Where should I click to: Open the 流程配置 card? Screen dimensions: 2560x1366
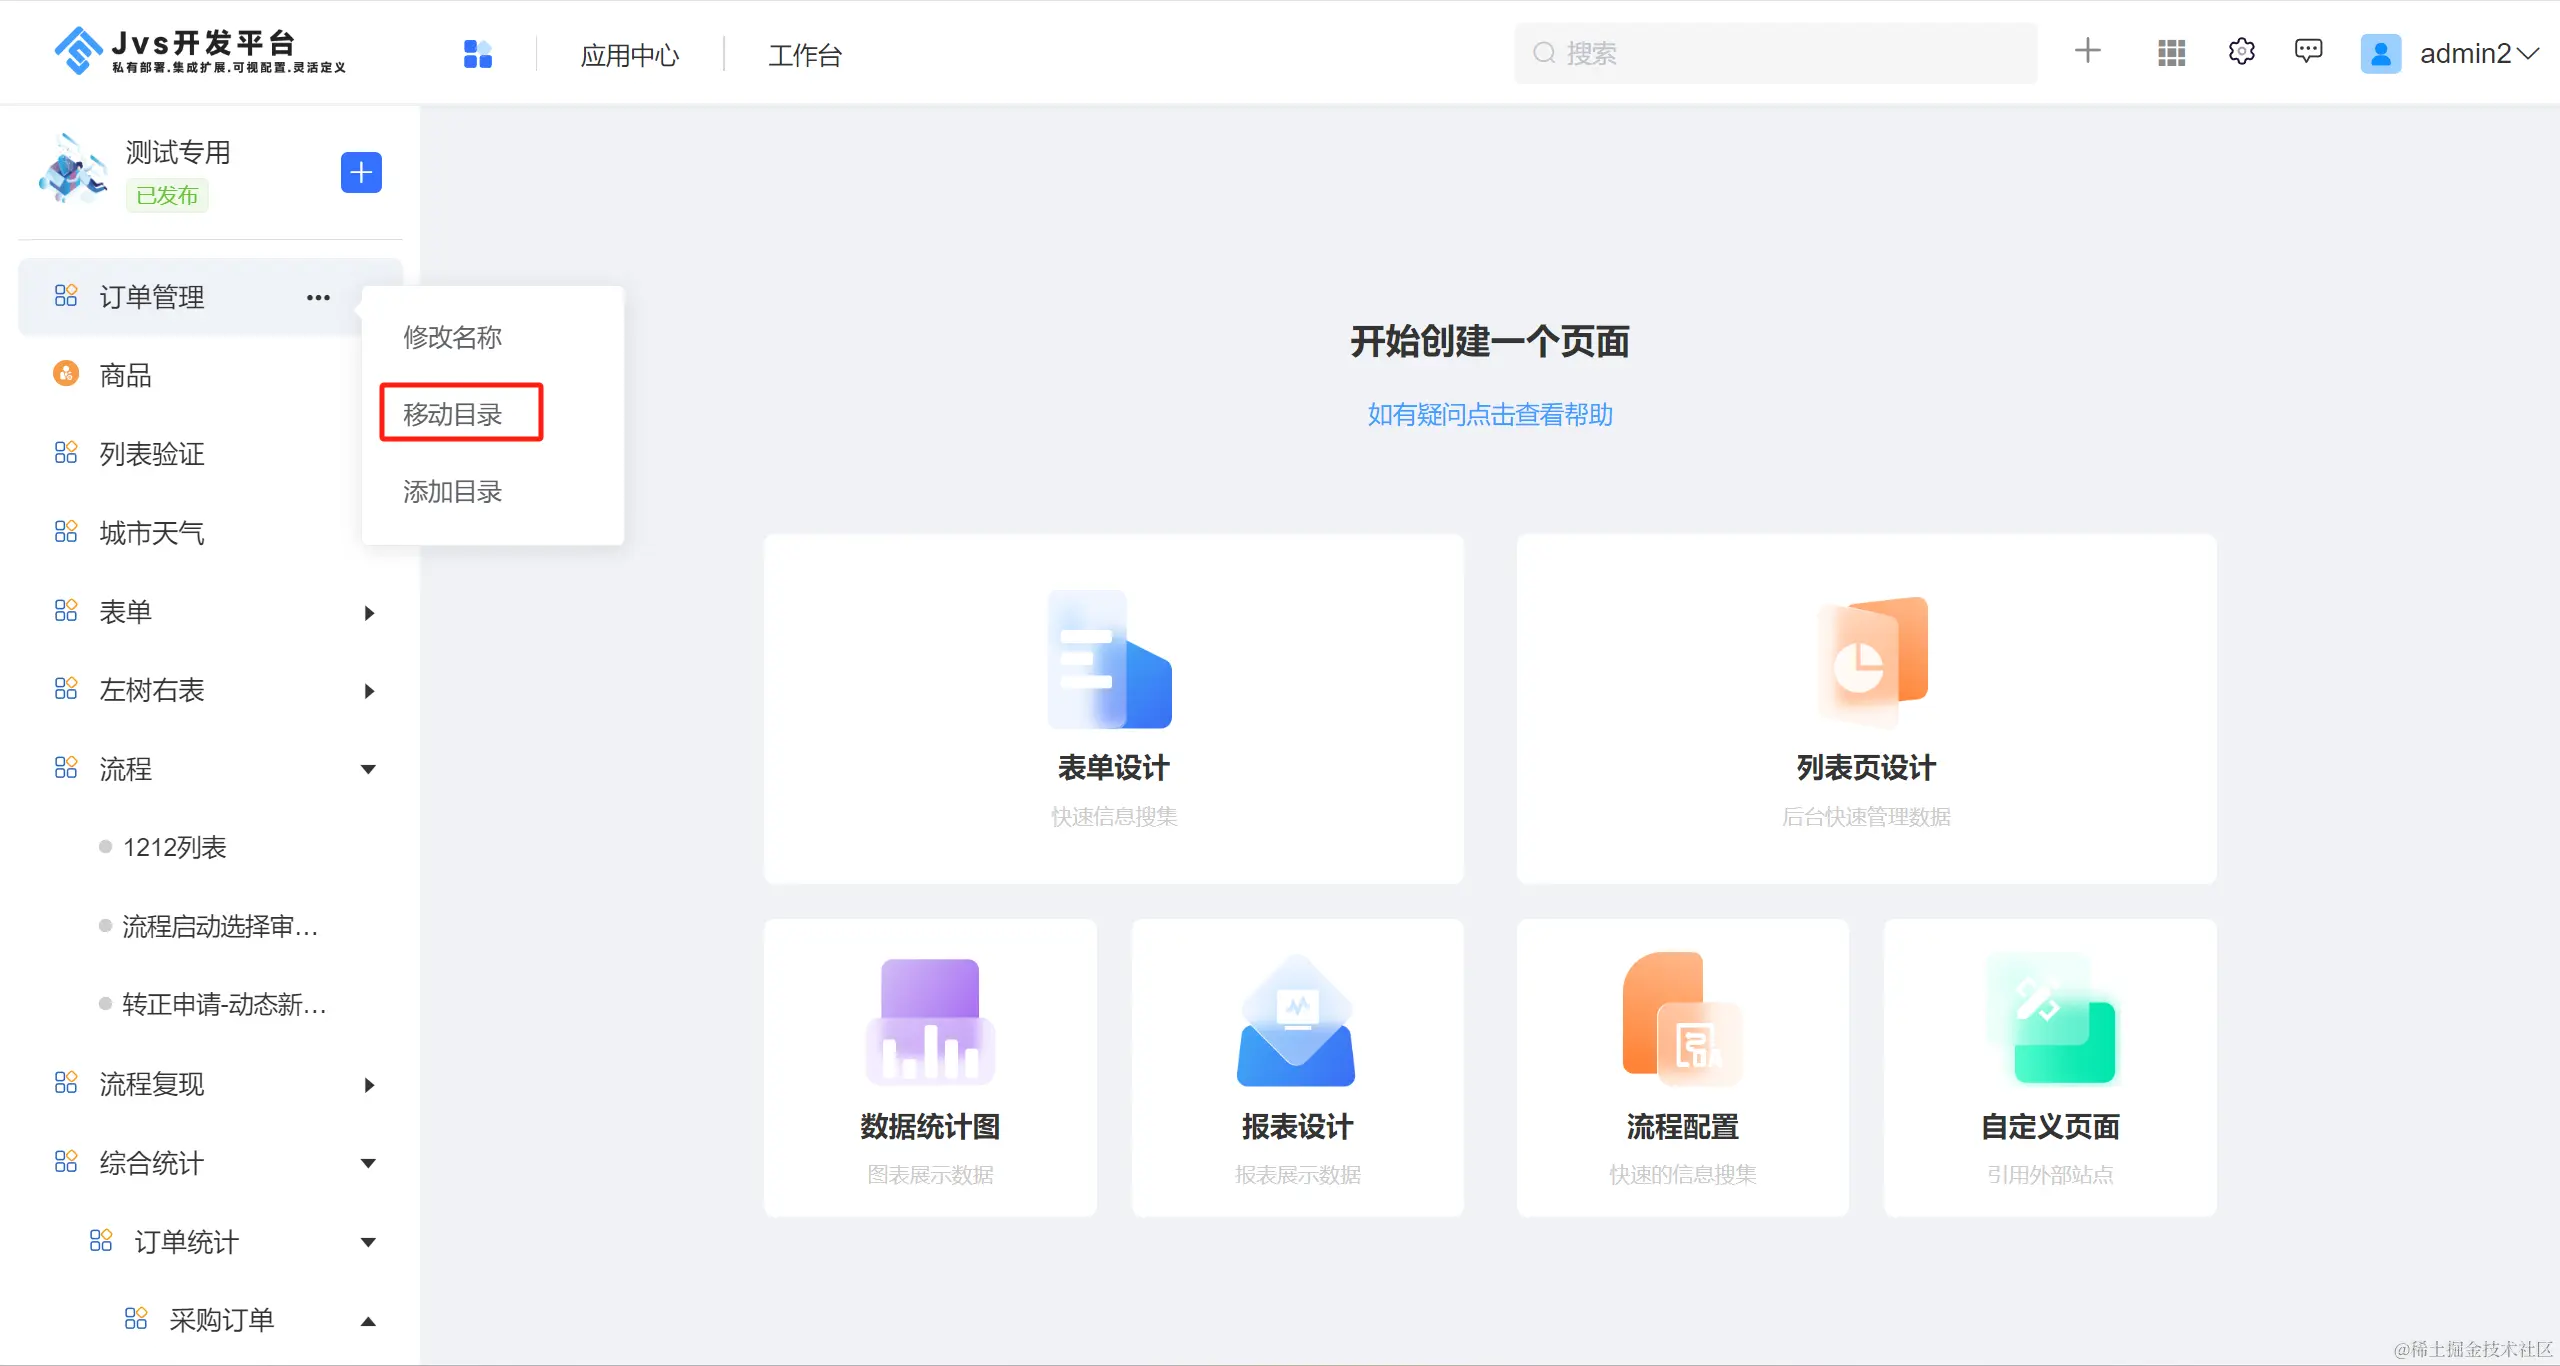point(1682,1067)
